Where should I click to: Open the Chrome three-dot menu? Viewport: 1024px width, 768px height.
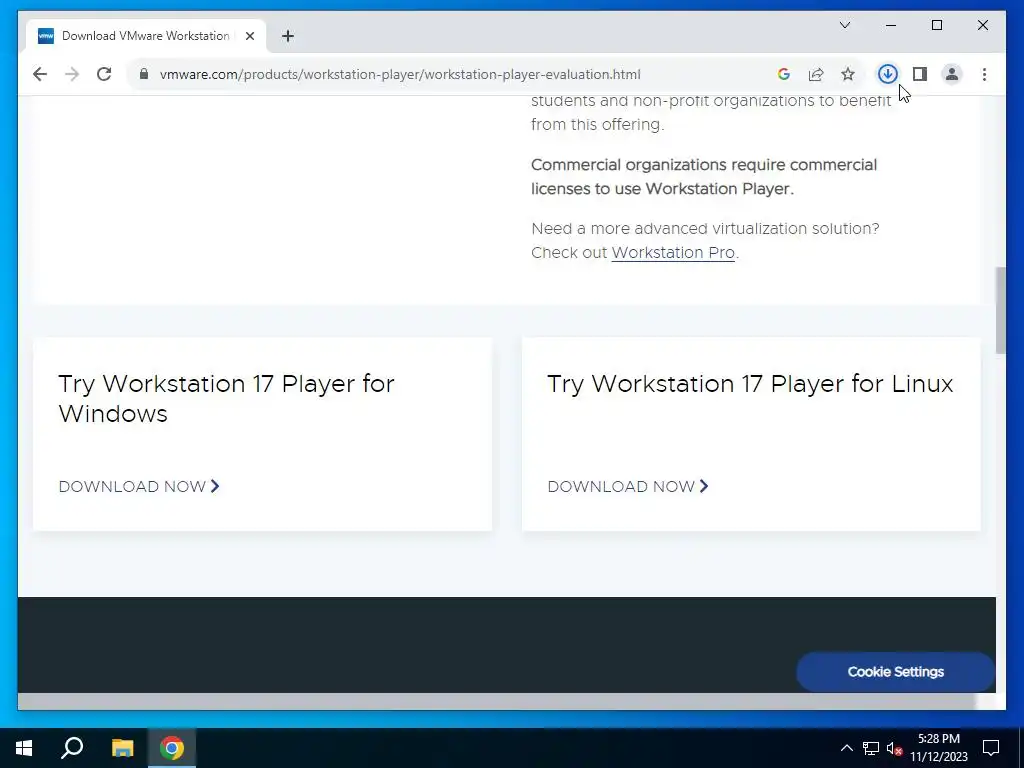coord(984,74)
